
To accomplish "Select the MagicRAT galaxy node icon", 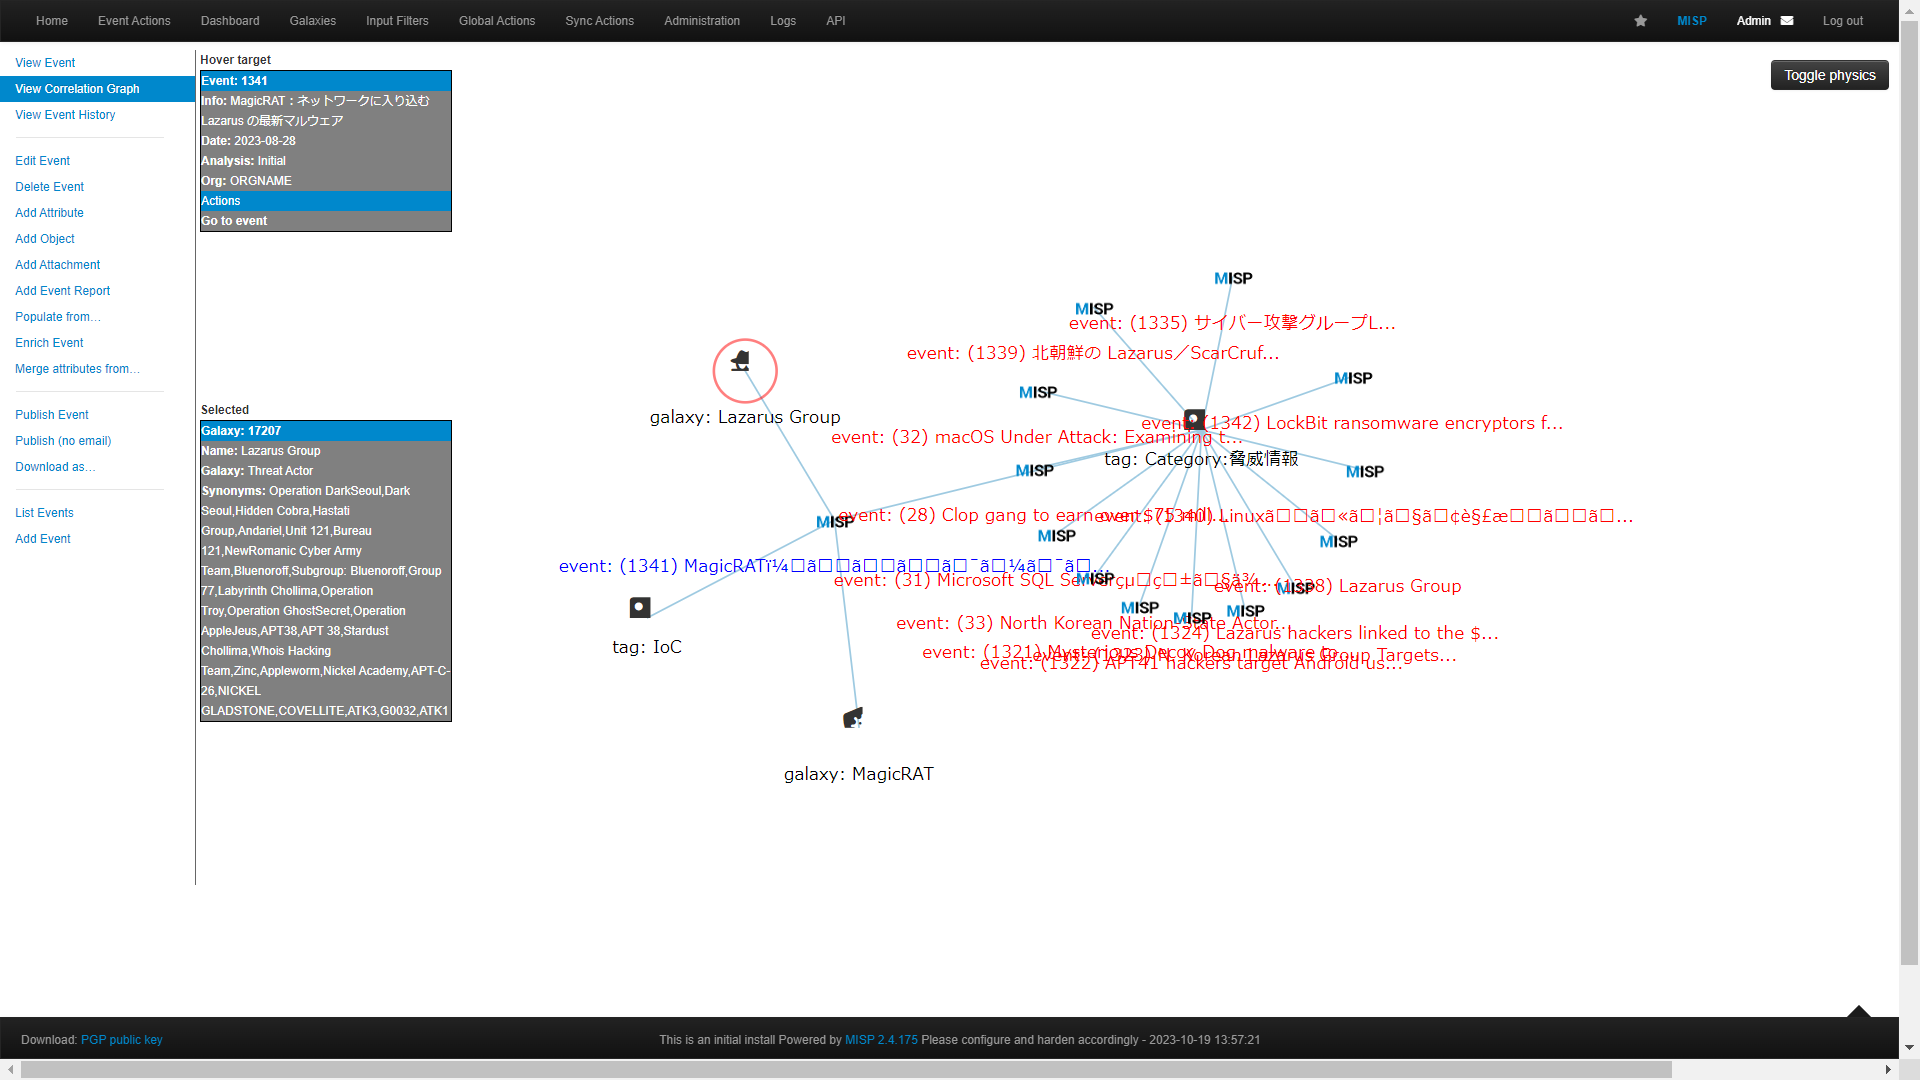I will pyautogui.click(x=853, y=718).
